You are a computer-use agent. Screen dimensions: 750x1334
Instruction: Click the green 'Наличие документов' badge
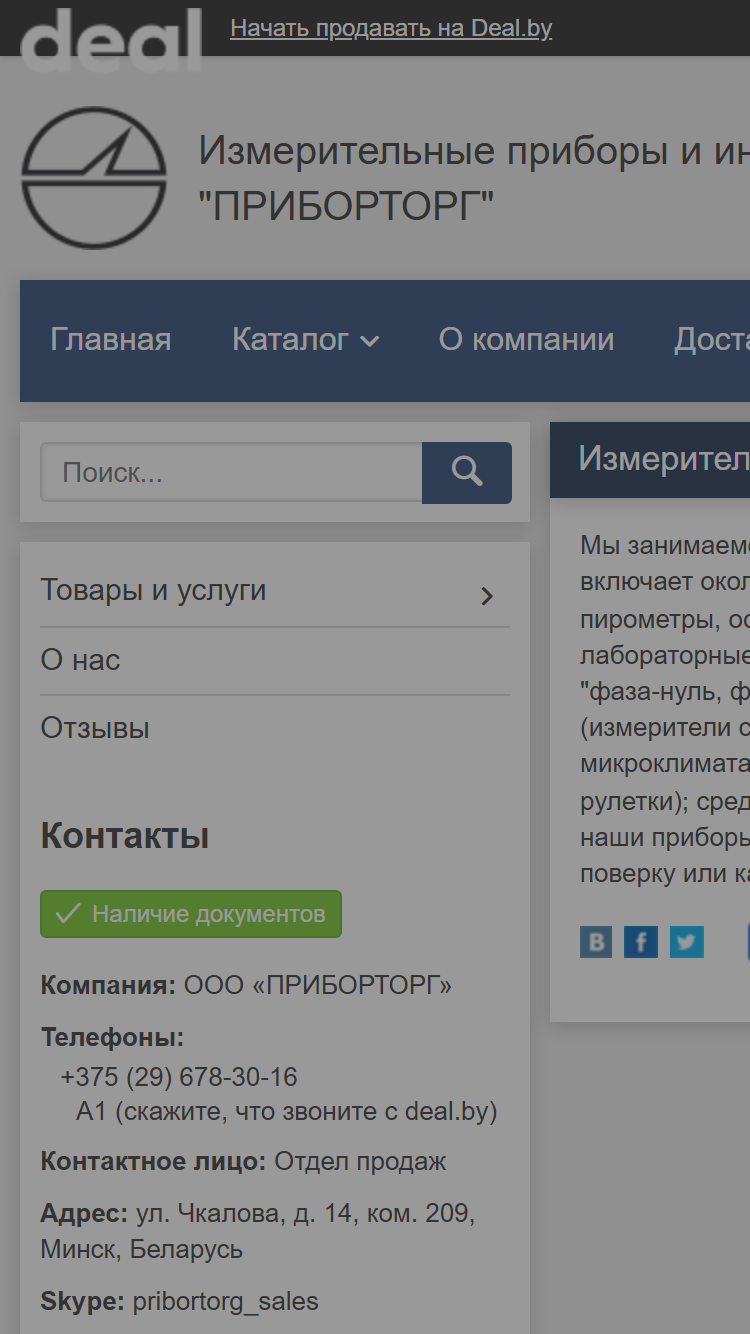point(191,914)
